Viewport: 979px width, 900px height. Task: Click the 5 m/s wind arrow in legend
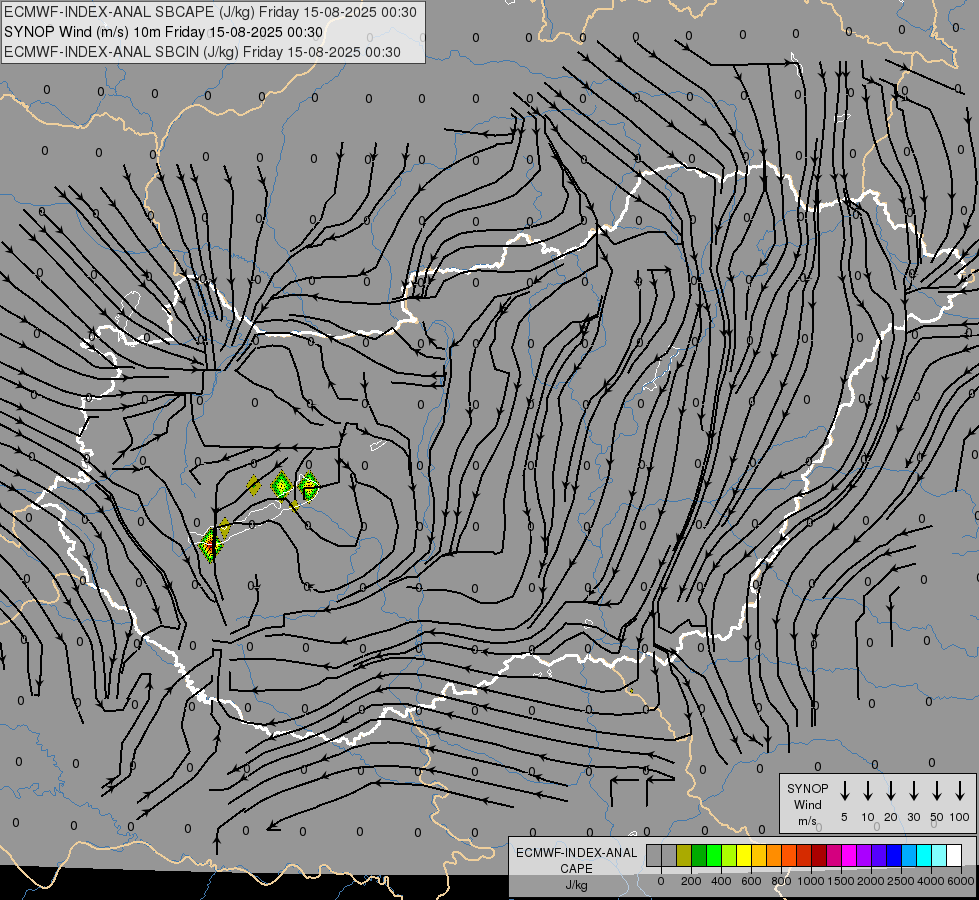[844, 791]
